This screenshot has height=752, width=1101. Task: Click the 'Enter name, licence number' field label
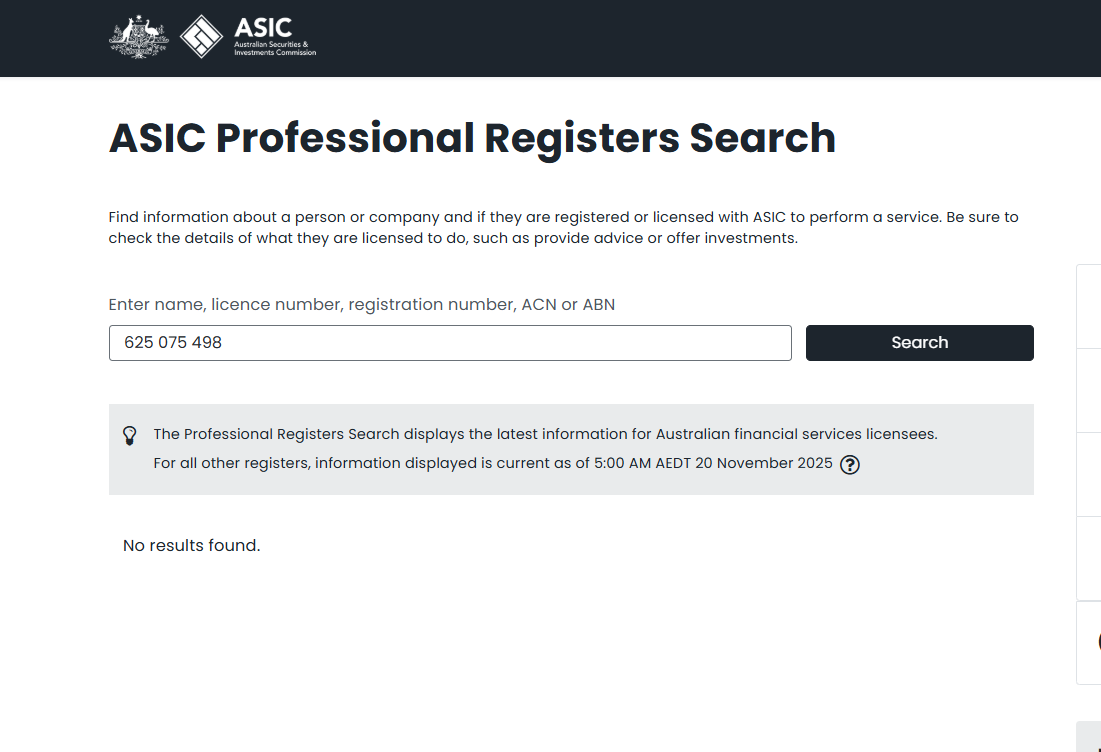[361, 305]
